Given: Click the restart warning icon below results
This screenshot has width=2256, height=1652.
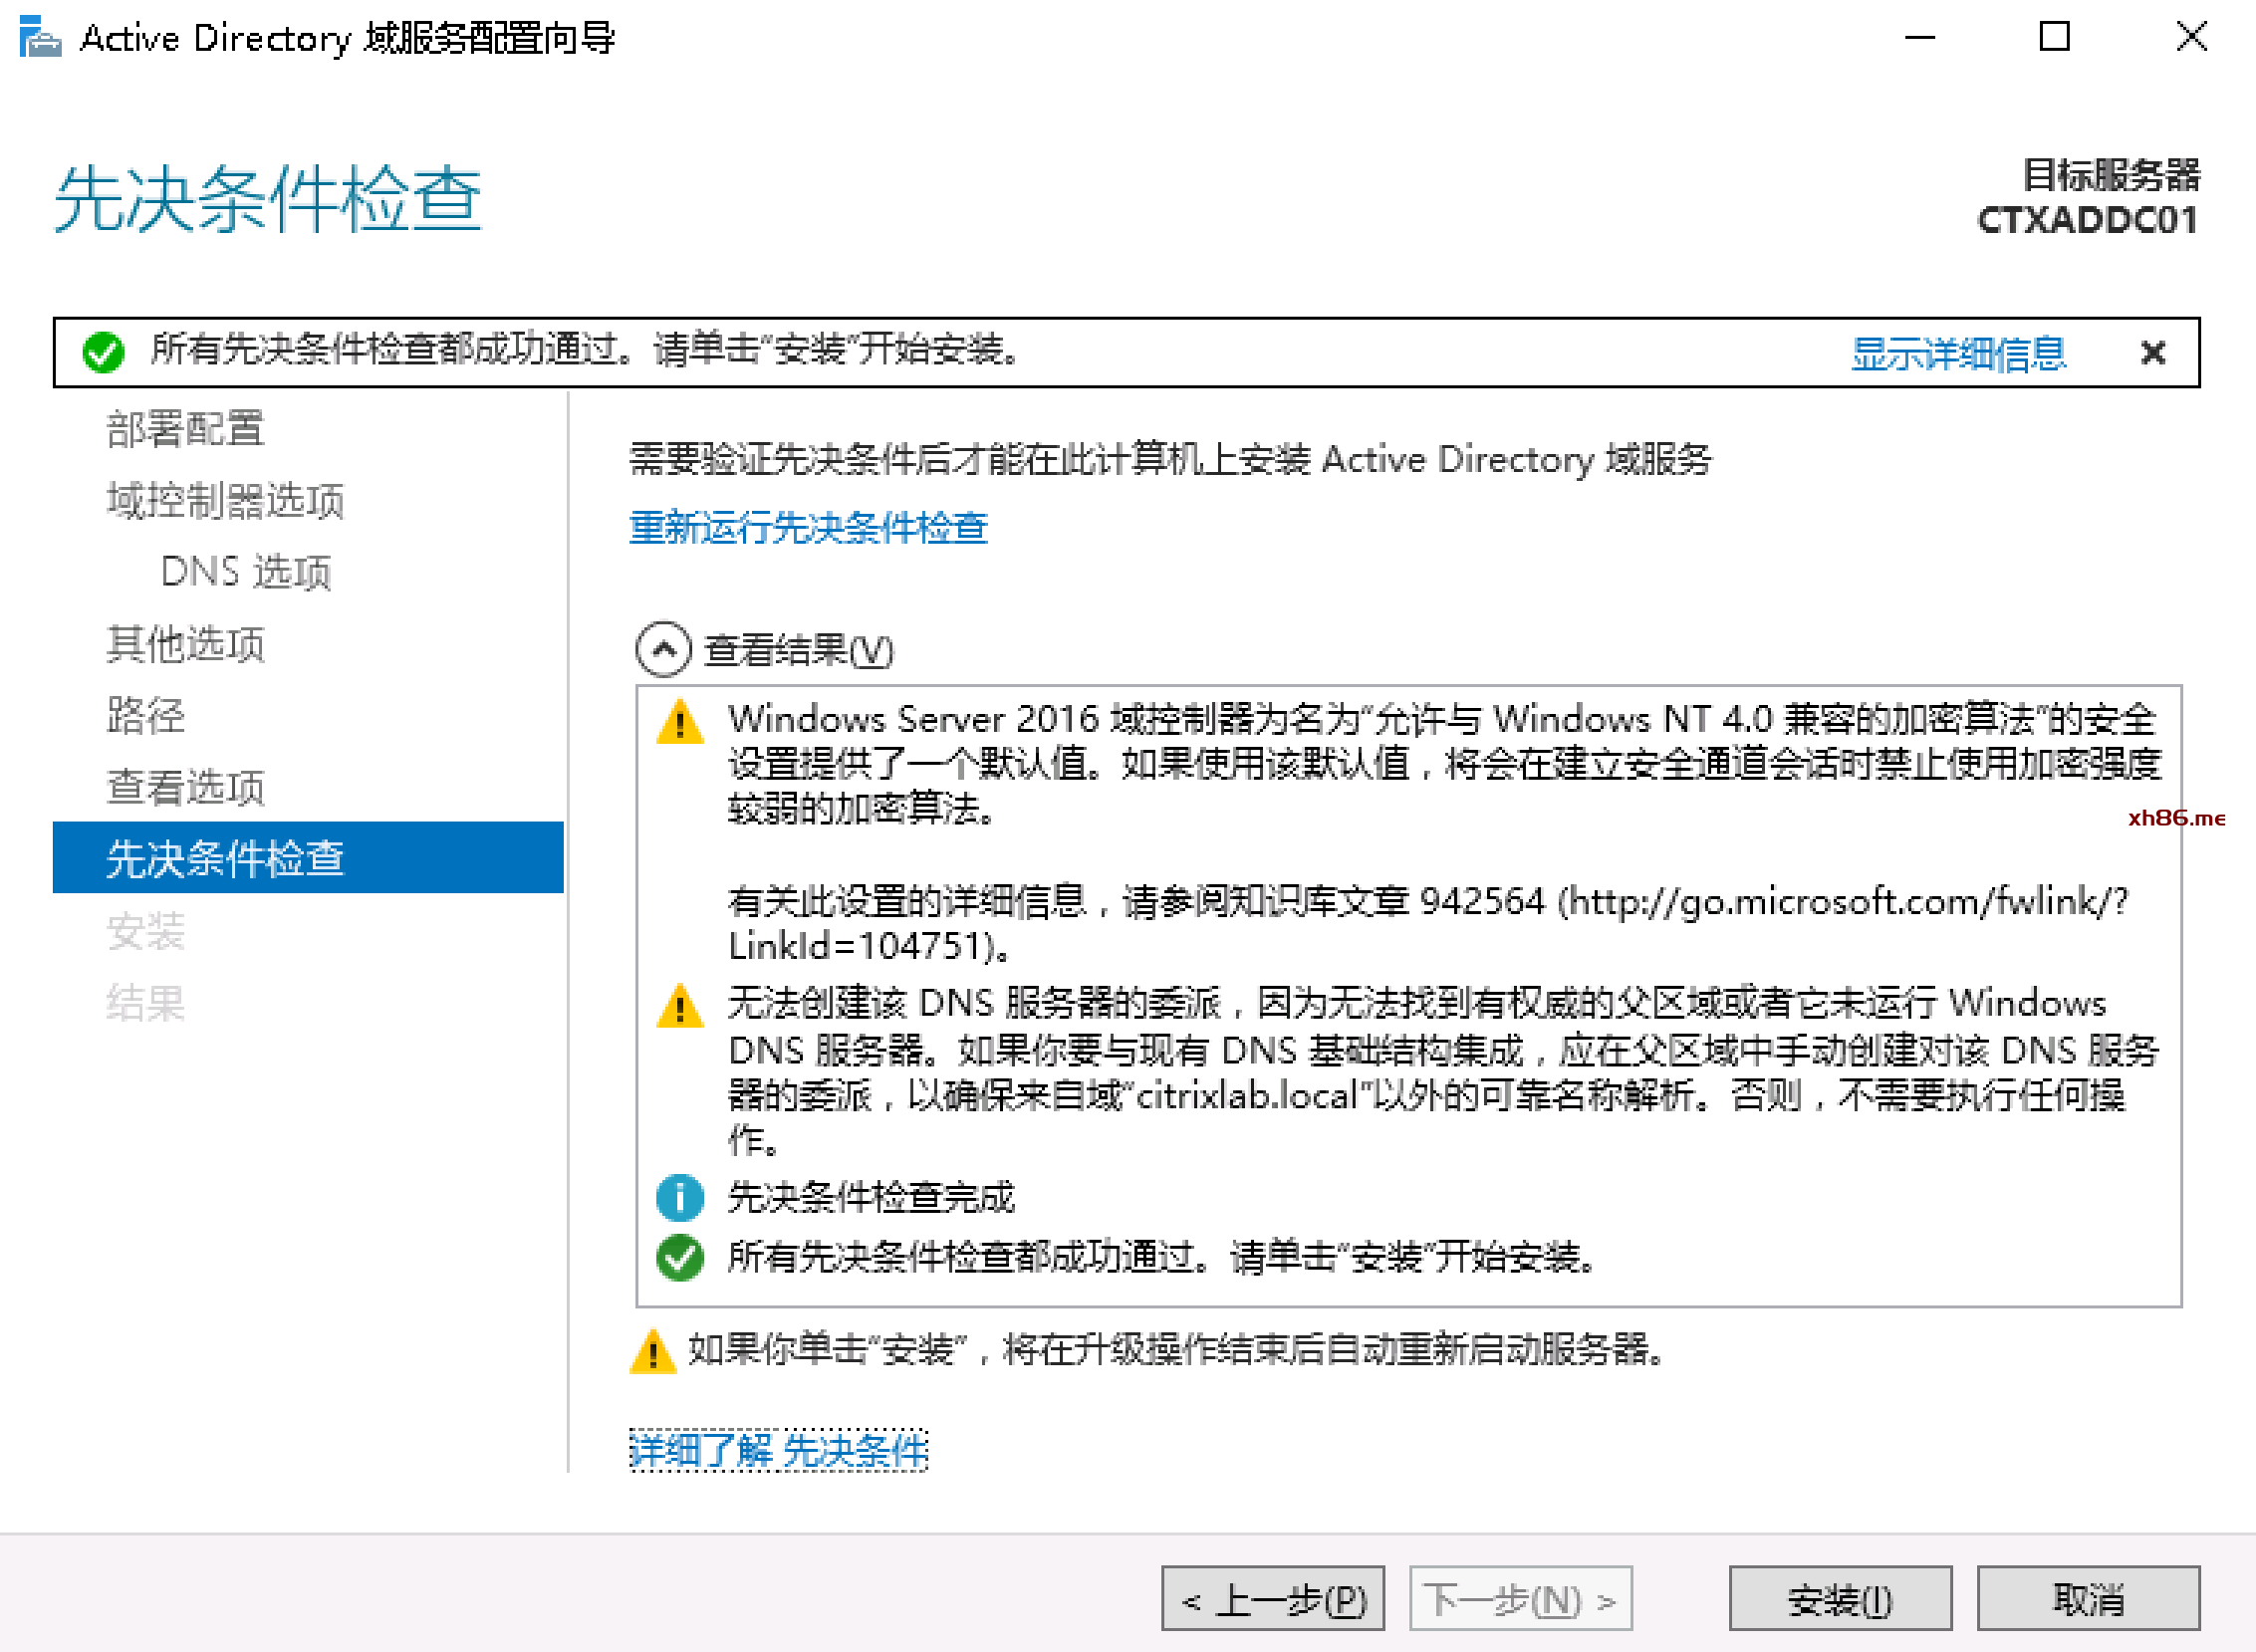Looking at the screenshot, I should (x=653, y=1352).
